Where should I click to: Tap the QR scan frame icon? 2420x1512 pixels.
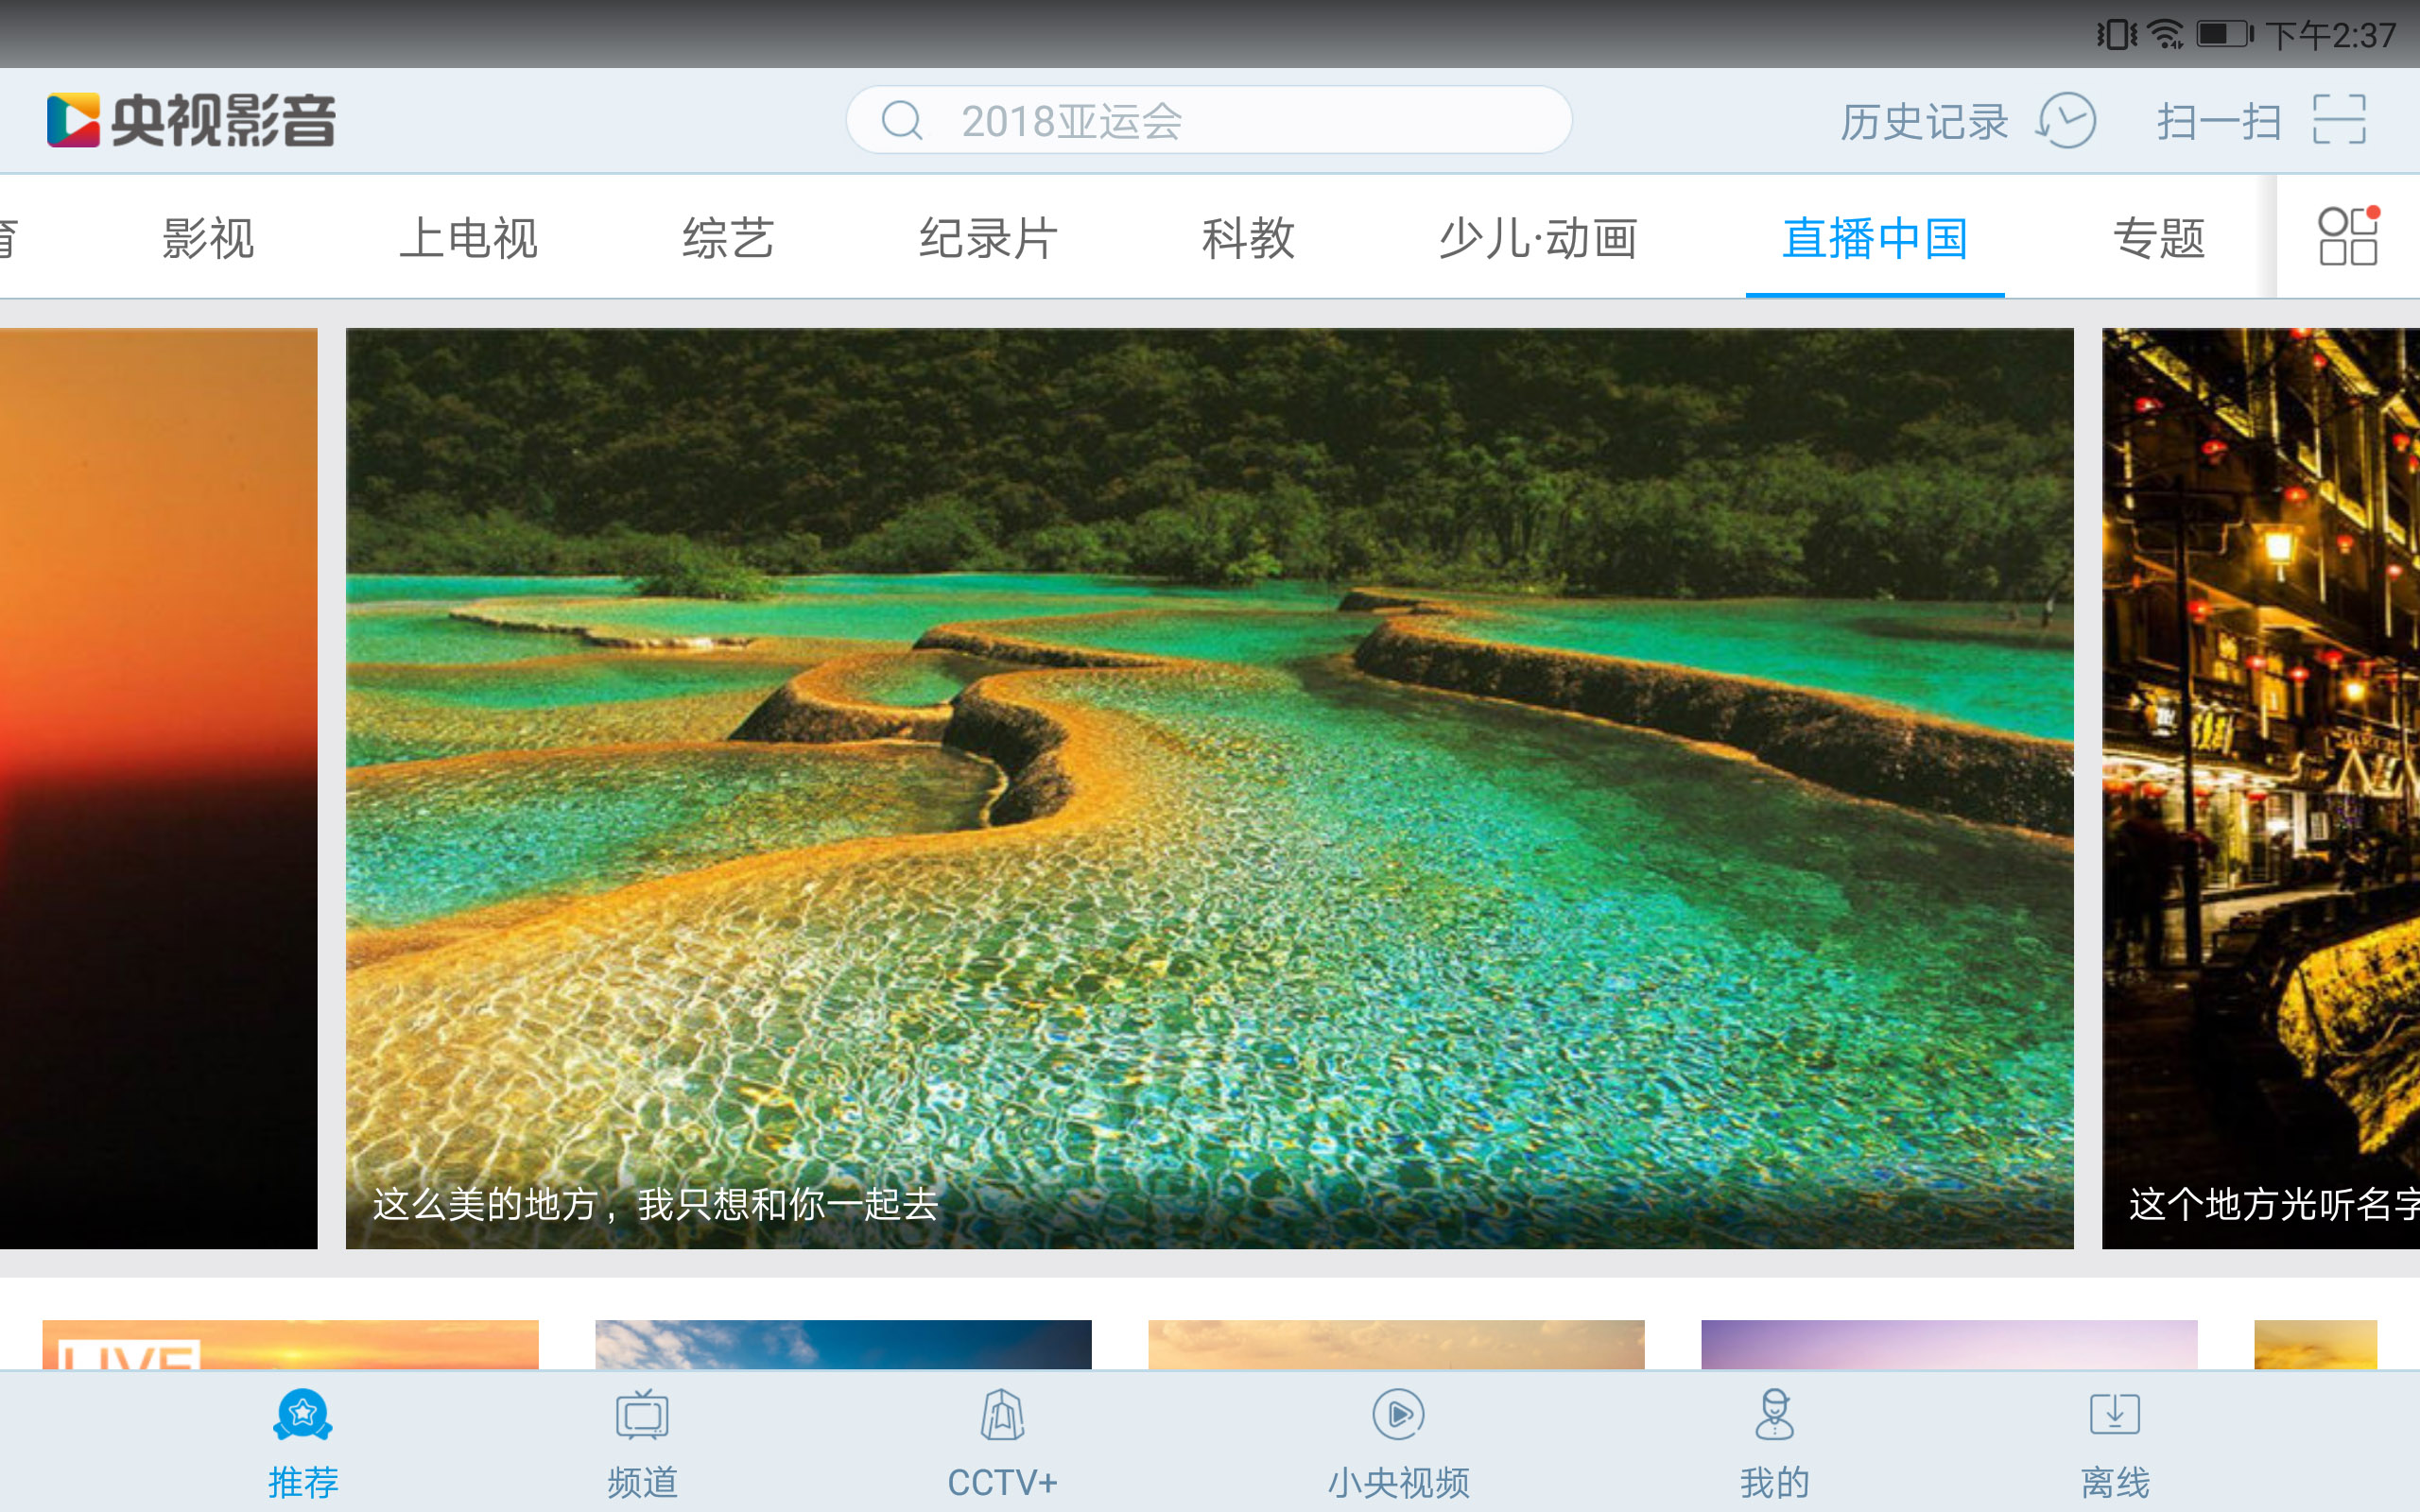coord(2339,120)
